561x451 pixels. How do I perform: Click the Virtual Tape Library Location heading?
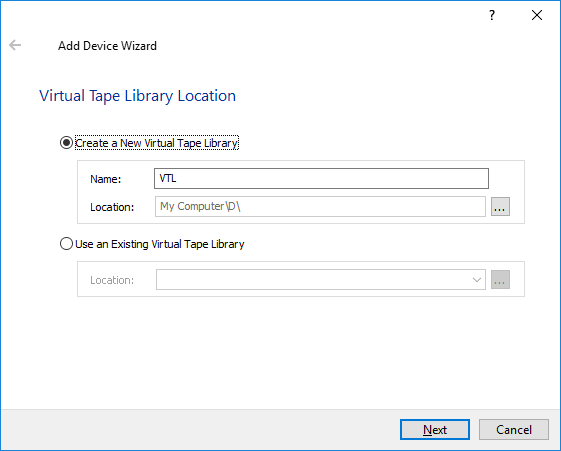tap(137, 96)
